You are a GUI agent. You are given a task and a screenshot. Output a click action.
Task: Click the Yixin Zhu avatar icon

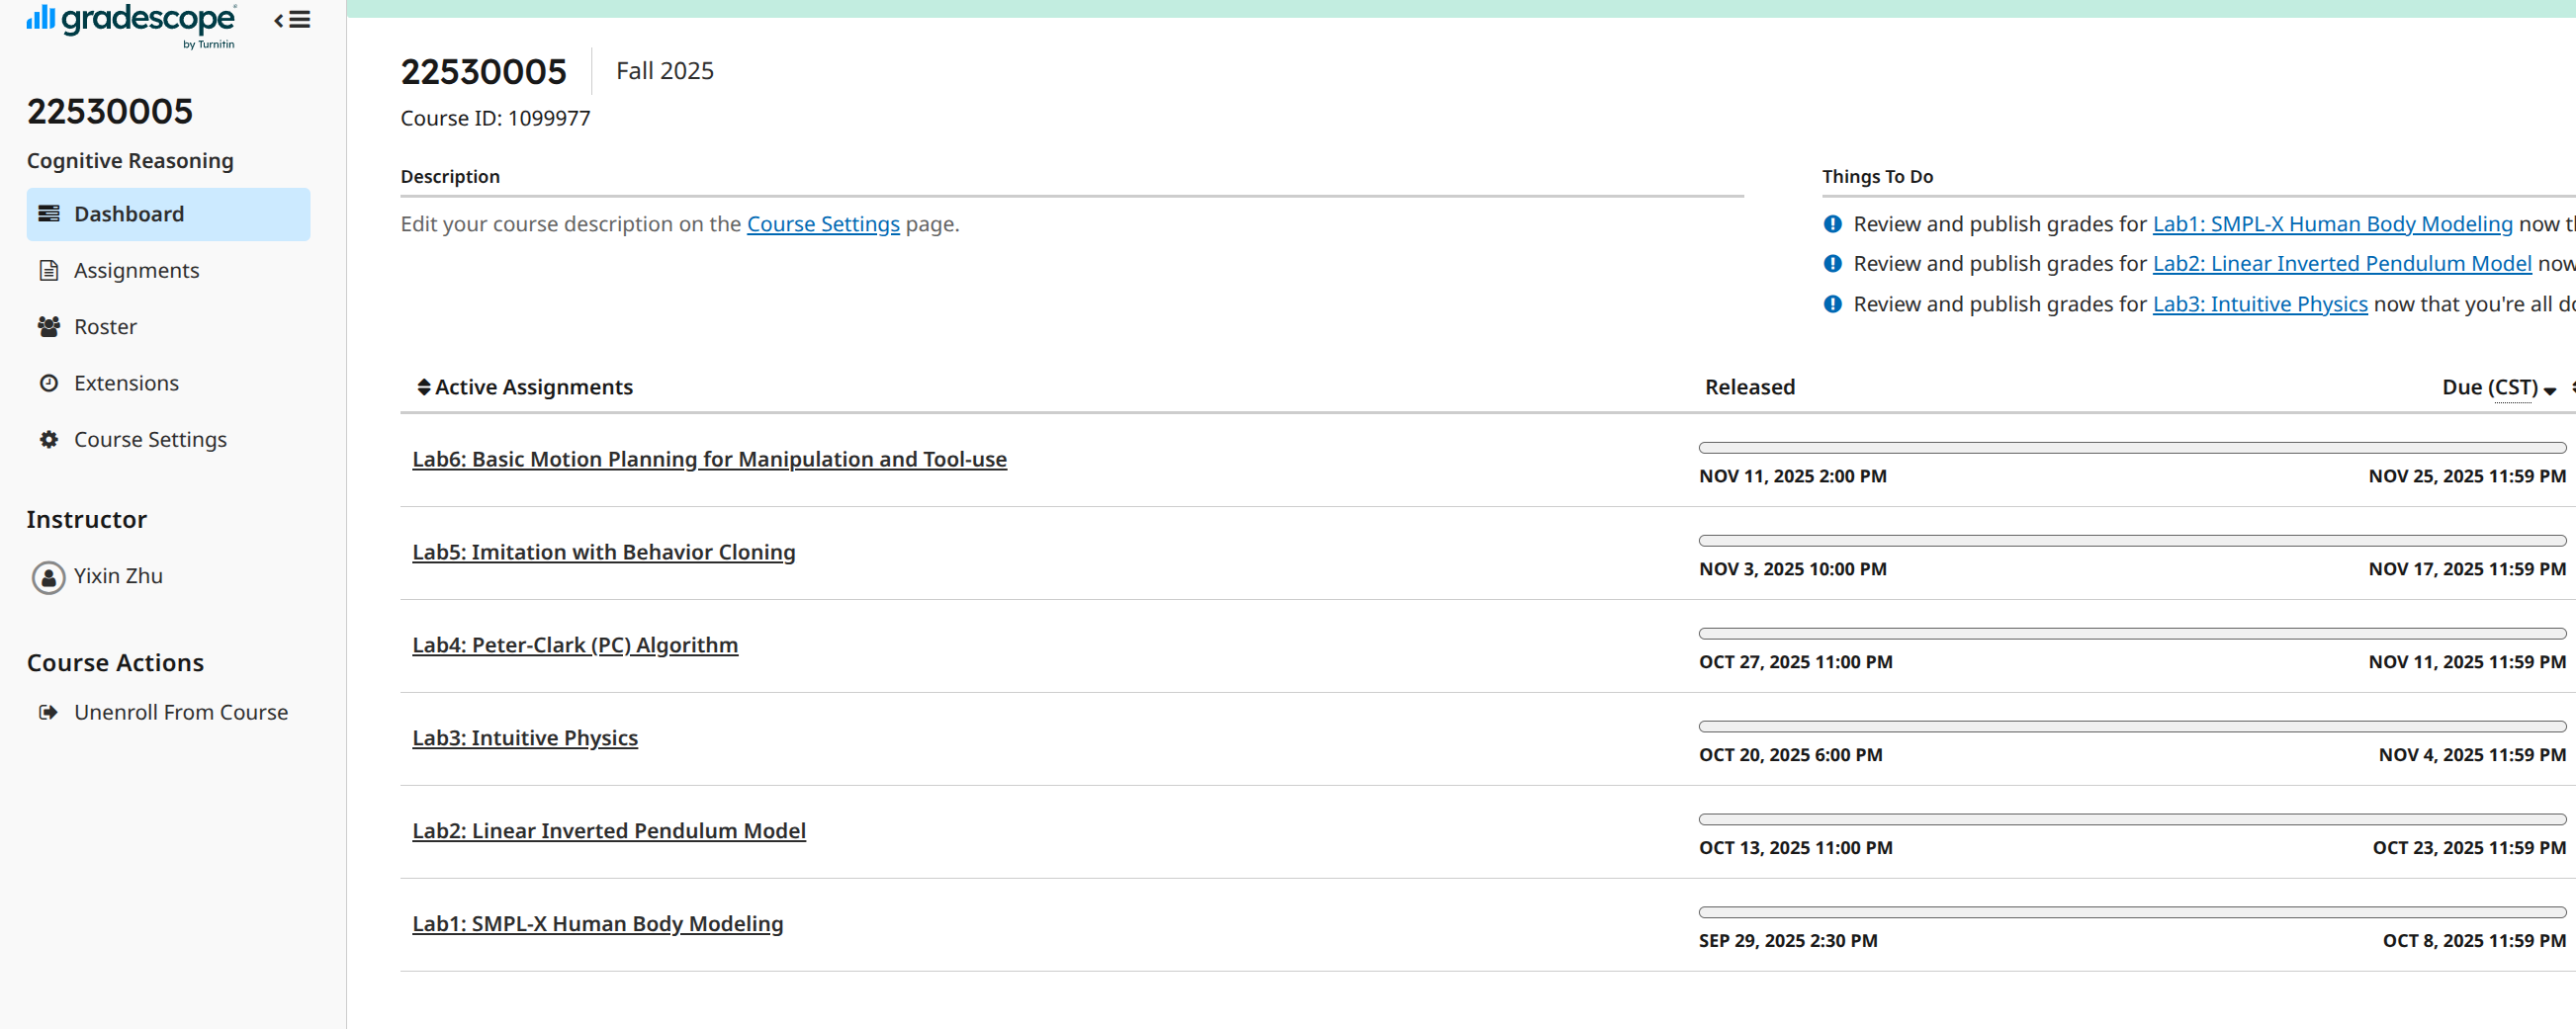click(48, 577)
